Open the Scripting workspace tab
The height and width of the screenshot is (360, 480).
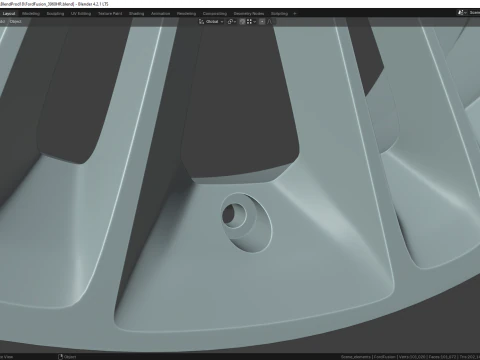click(x=279, y=14)
